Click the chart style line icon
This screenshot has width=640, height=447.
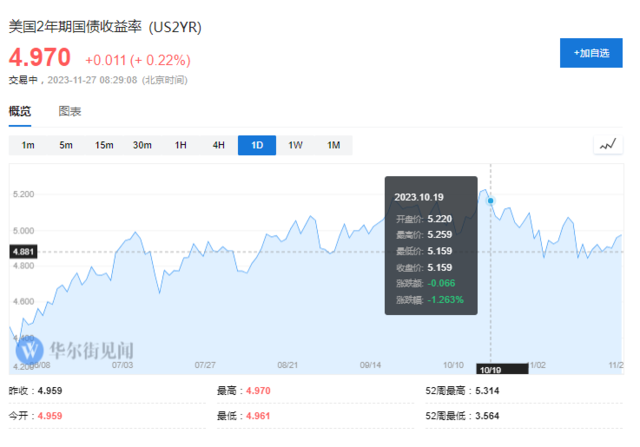pos(608,145)
